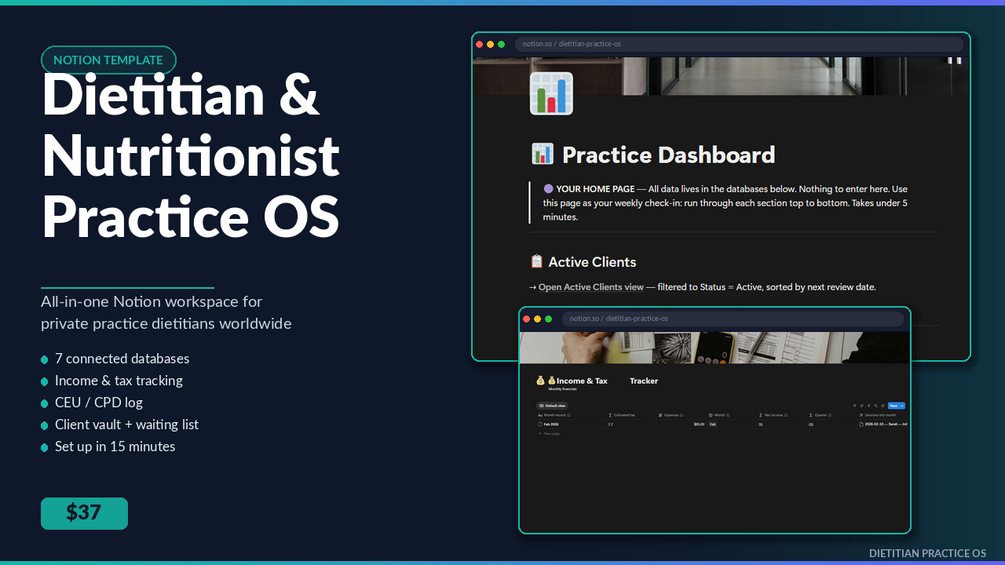Click the Income & Tax Tracker title

(607, 381)
